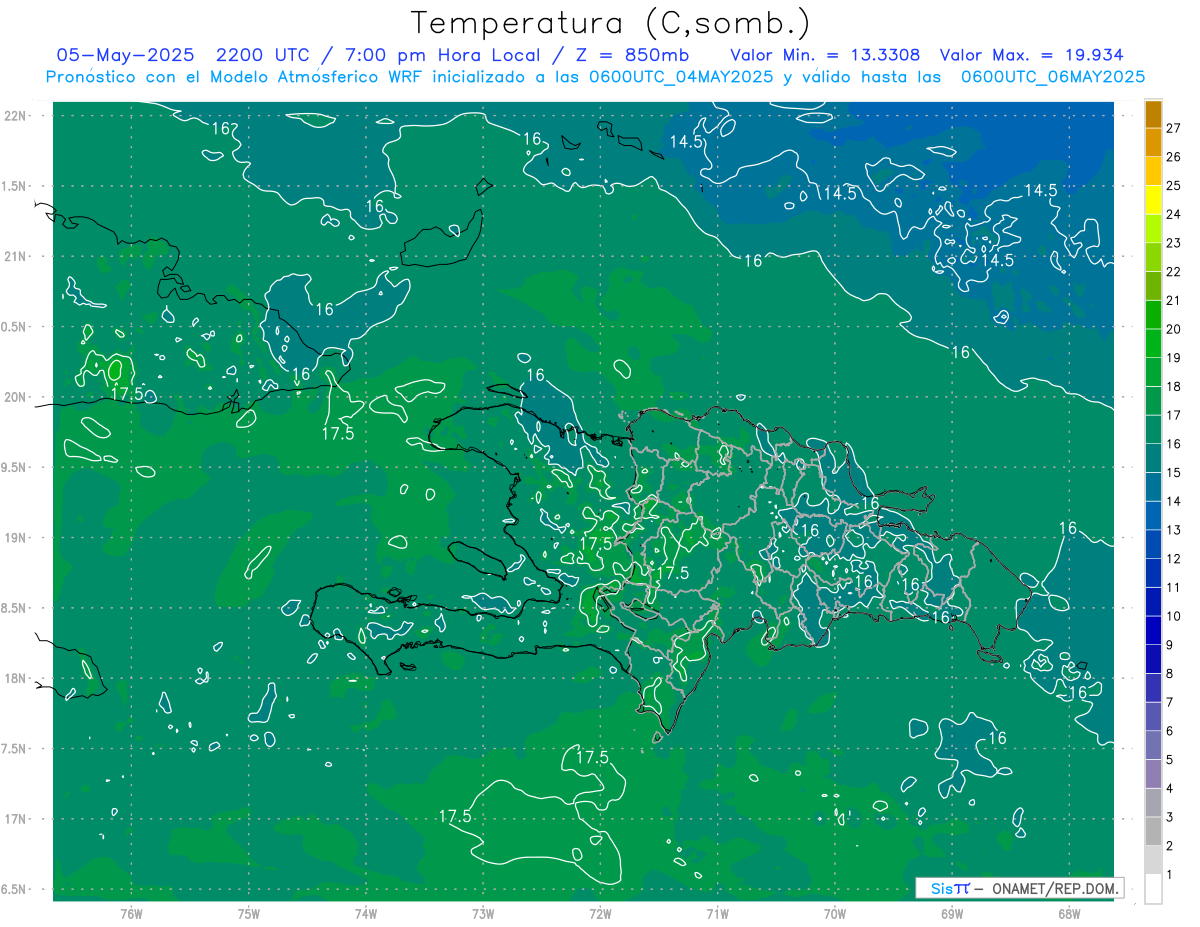Click the 71W longitude axis label

point(717,913)
